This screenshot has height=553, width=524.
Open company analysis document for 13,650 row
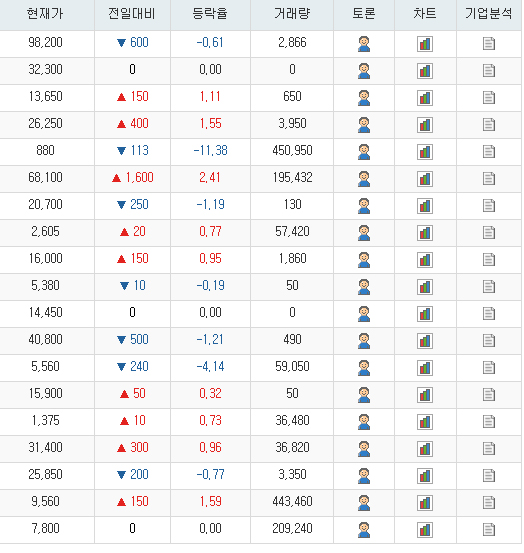click(x=488, y=98)
